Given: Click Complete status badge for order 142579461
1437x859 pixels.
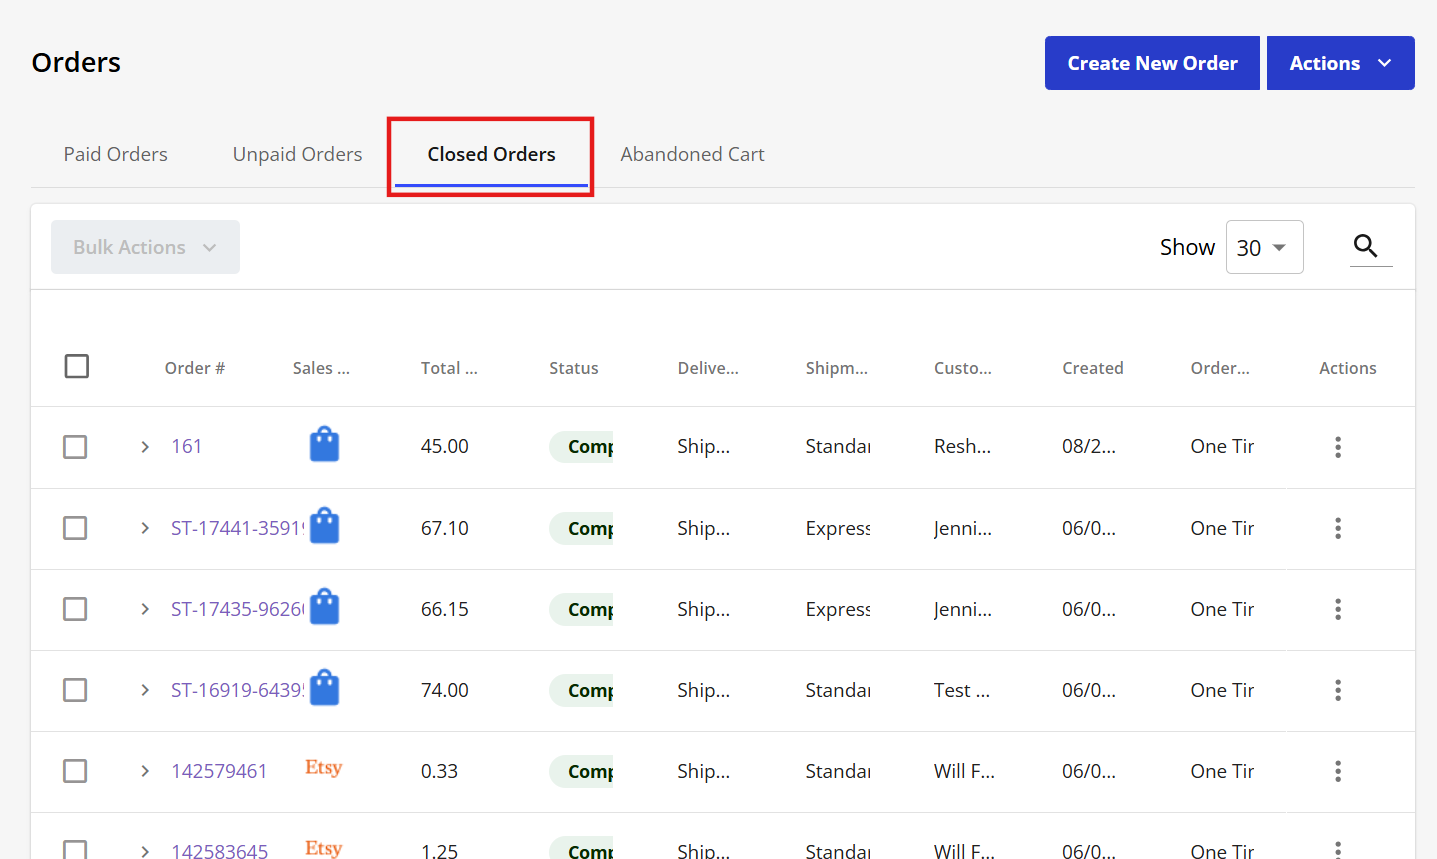Looking at the screenshot, I should pyautogui.click(x=581, y=771).
